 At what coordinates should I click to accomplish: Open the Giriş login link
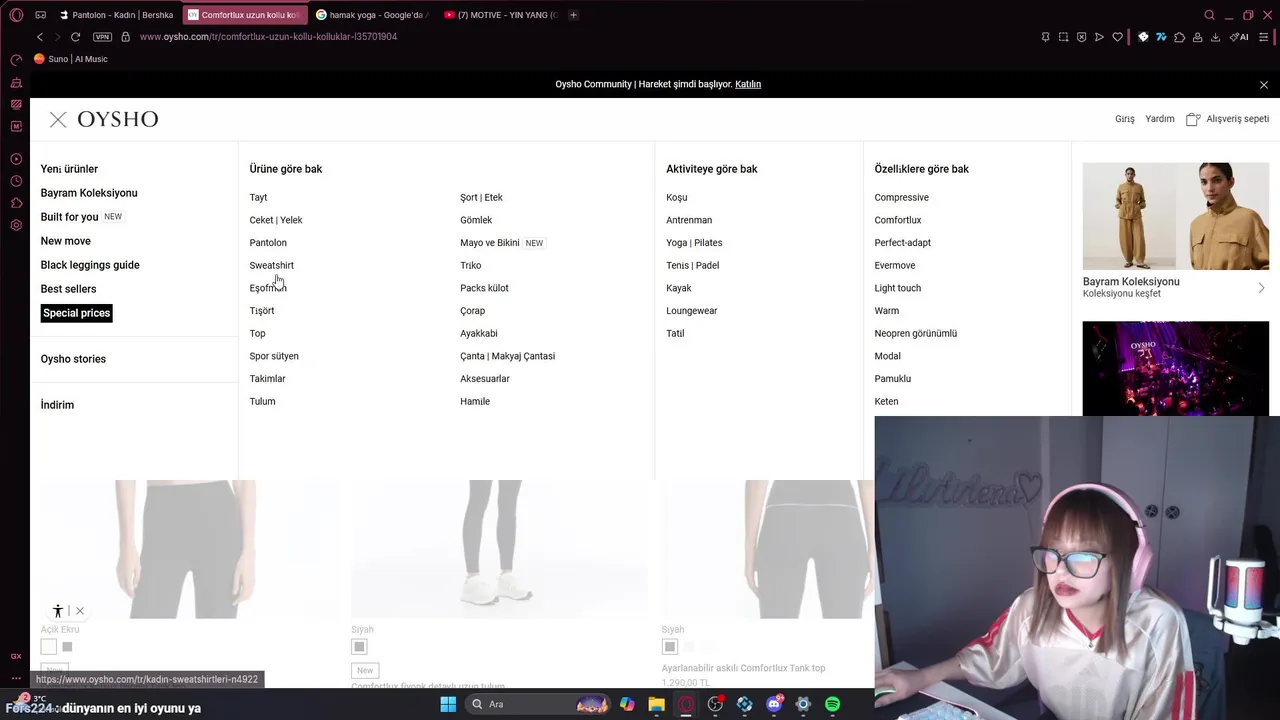(1125, 119)
